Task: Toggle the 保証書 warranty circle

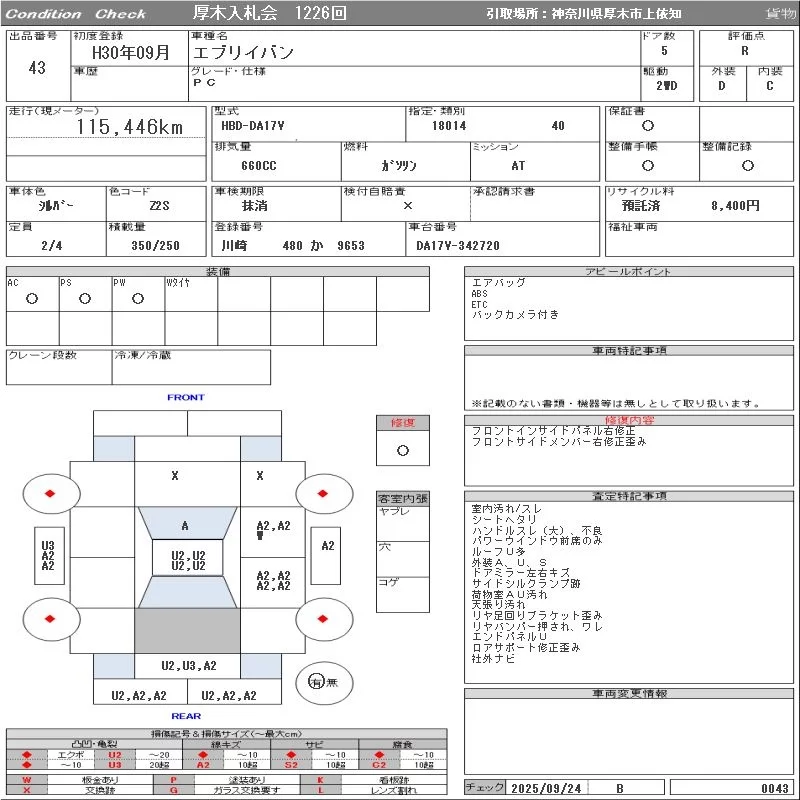Action: [x=648, y=126]
